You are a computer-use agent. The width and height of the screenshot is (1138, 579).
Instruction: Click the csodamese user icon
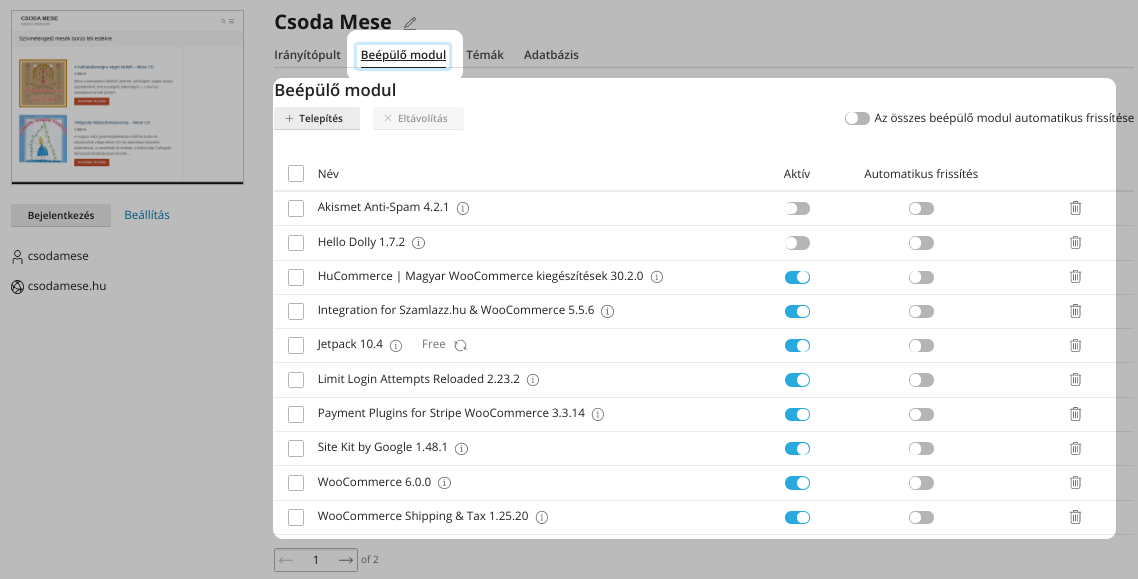coord(17,257)
